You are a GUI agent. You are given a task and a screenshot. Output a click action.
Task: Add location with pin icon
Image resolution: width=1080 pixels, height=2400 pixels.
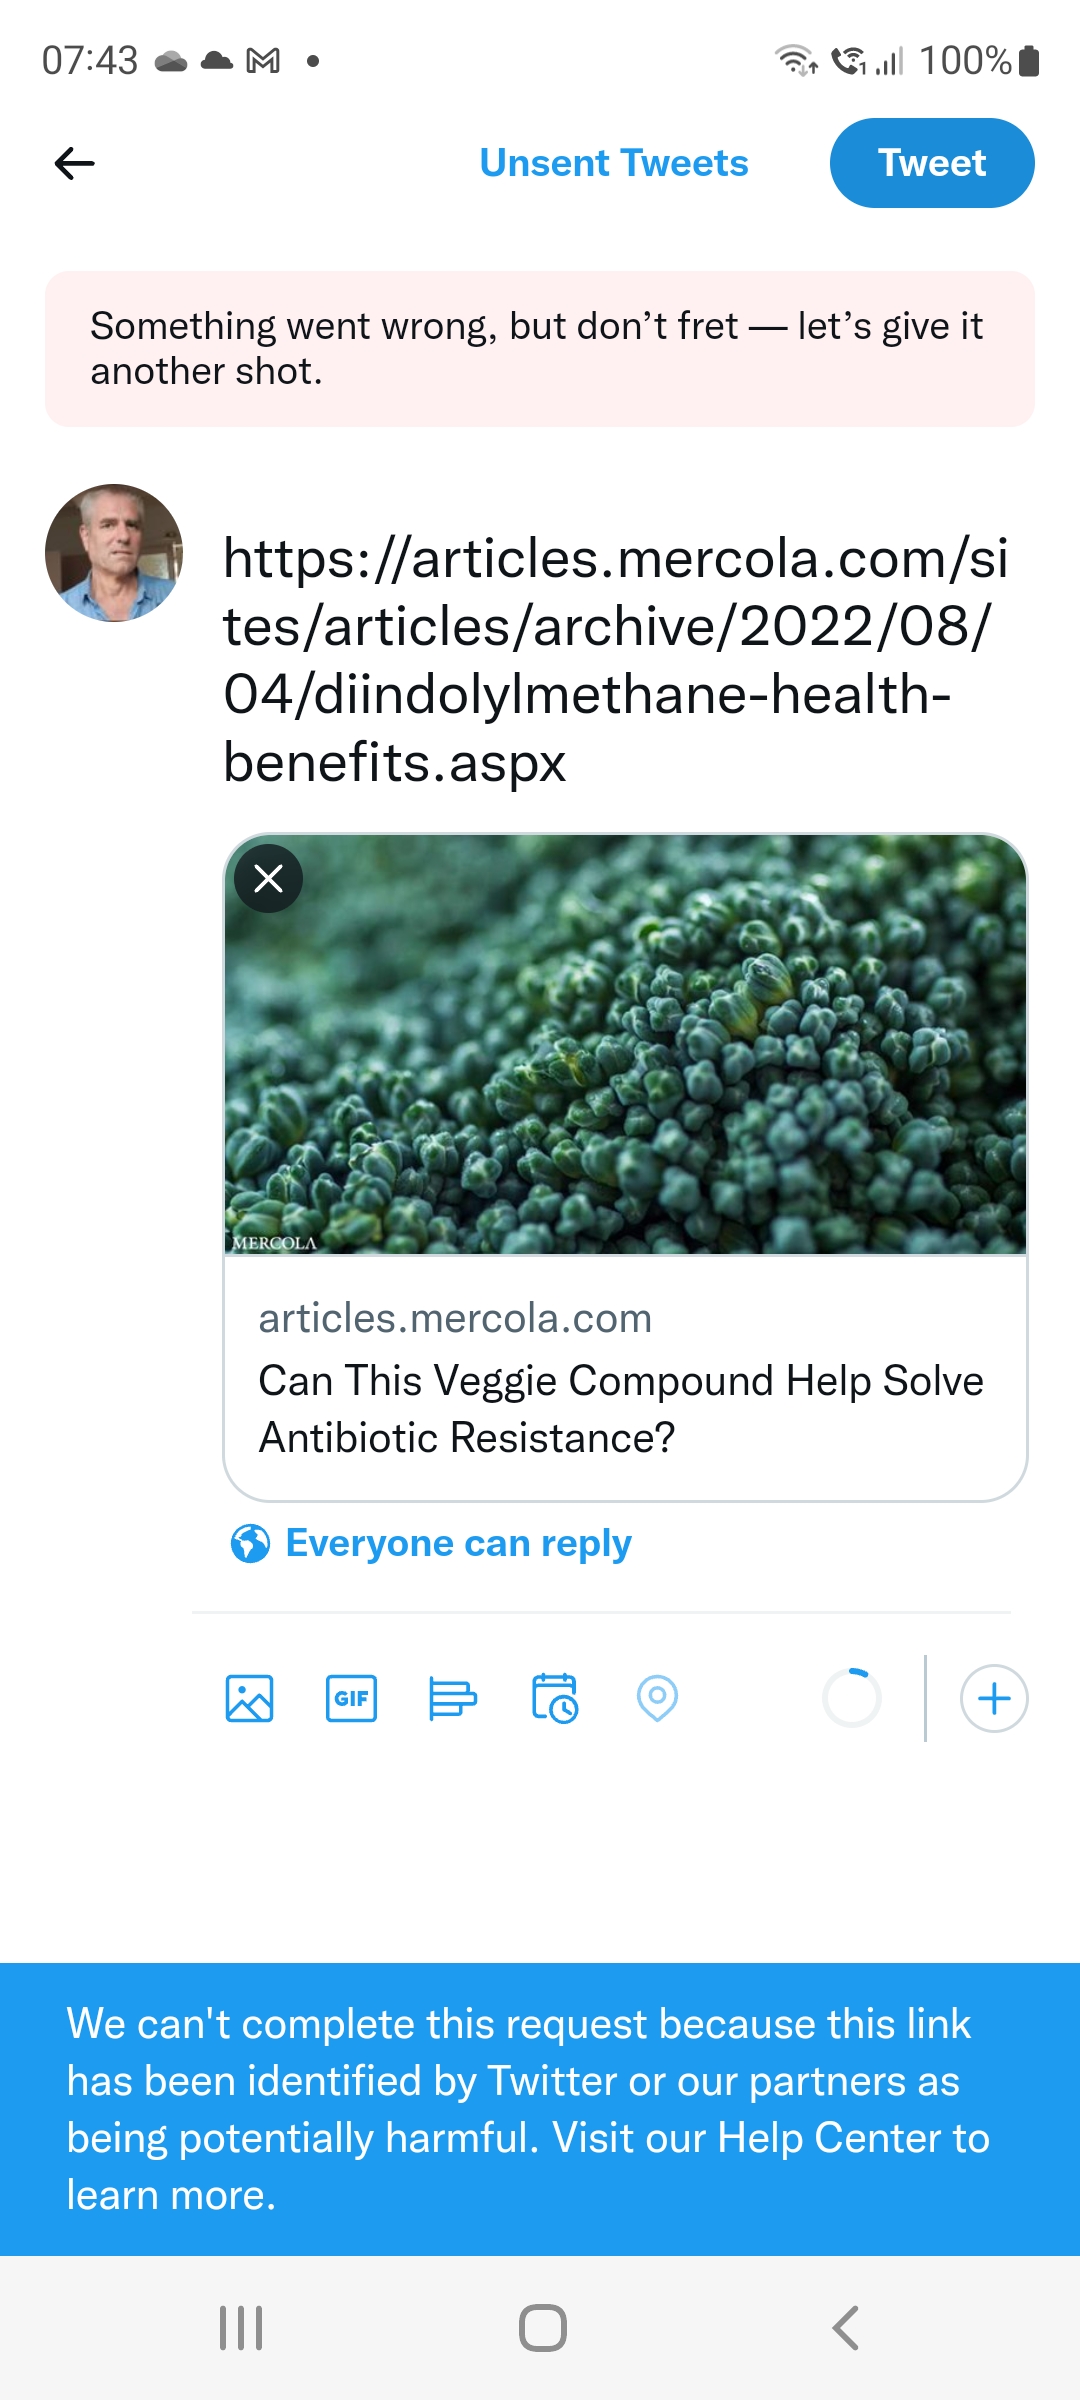[x=657, y=1698]
